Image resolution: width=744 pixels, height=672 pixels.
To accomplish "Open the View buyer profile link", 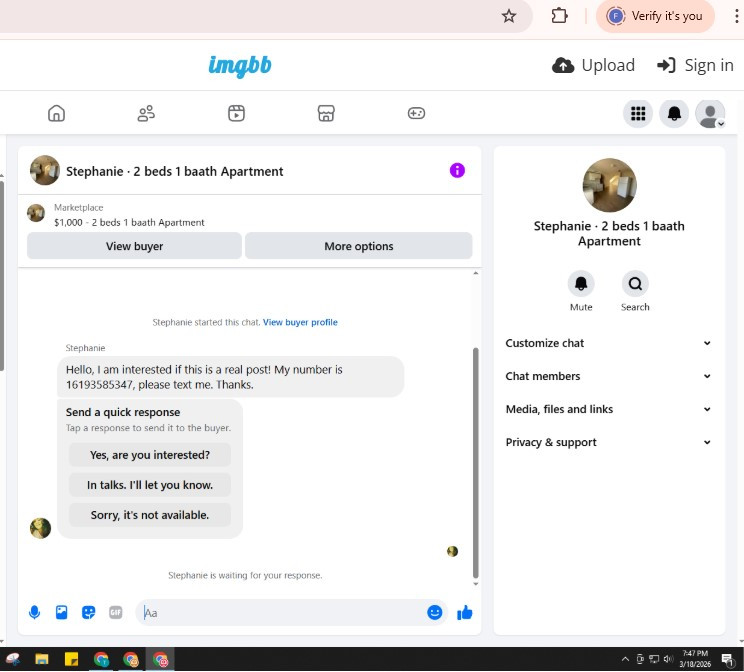I will coord(300,322).
